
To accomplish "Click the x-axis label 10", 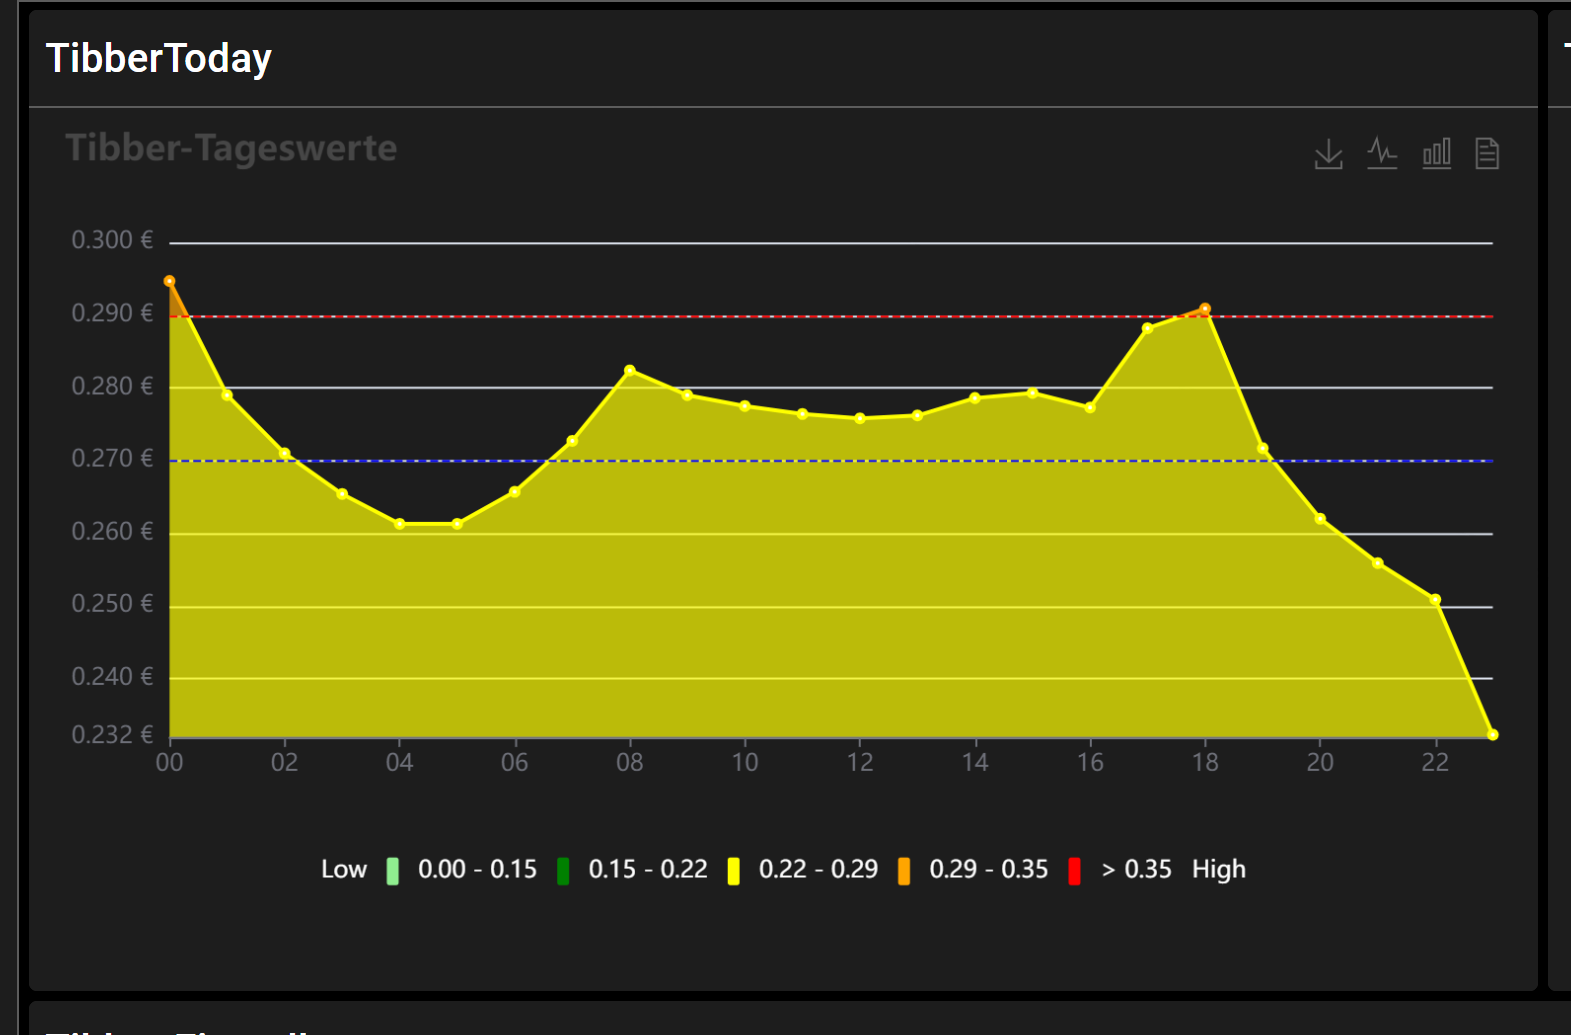I will 745,762.
